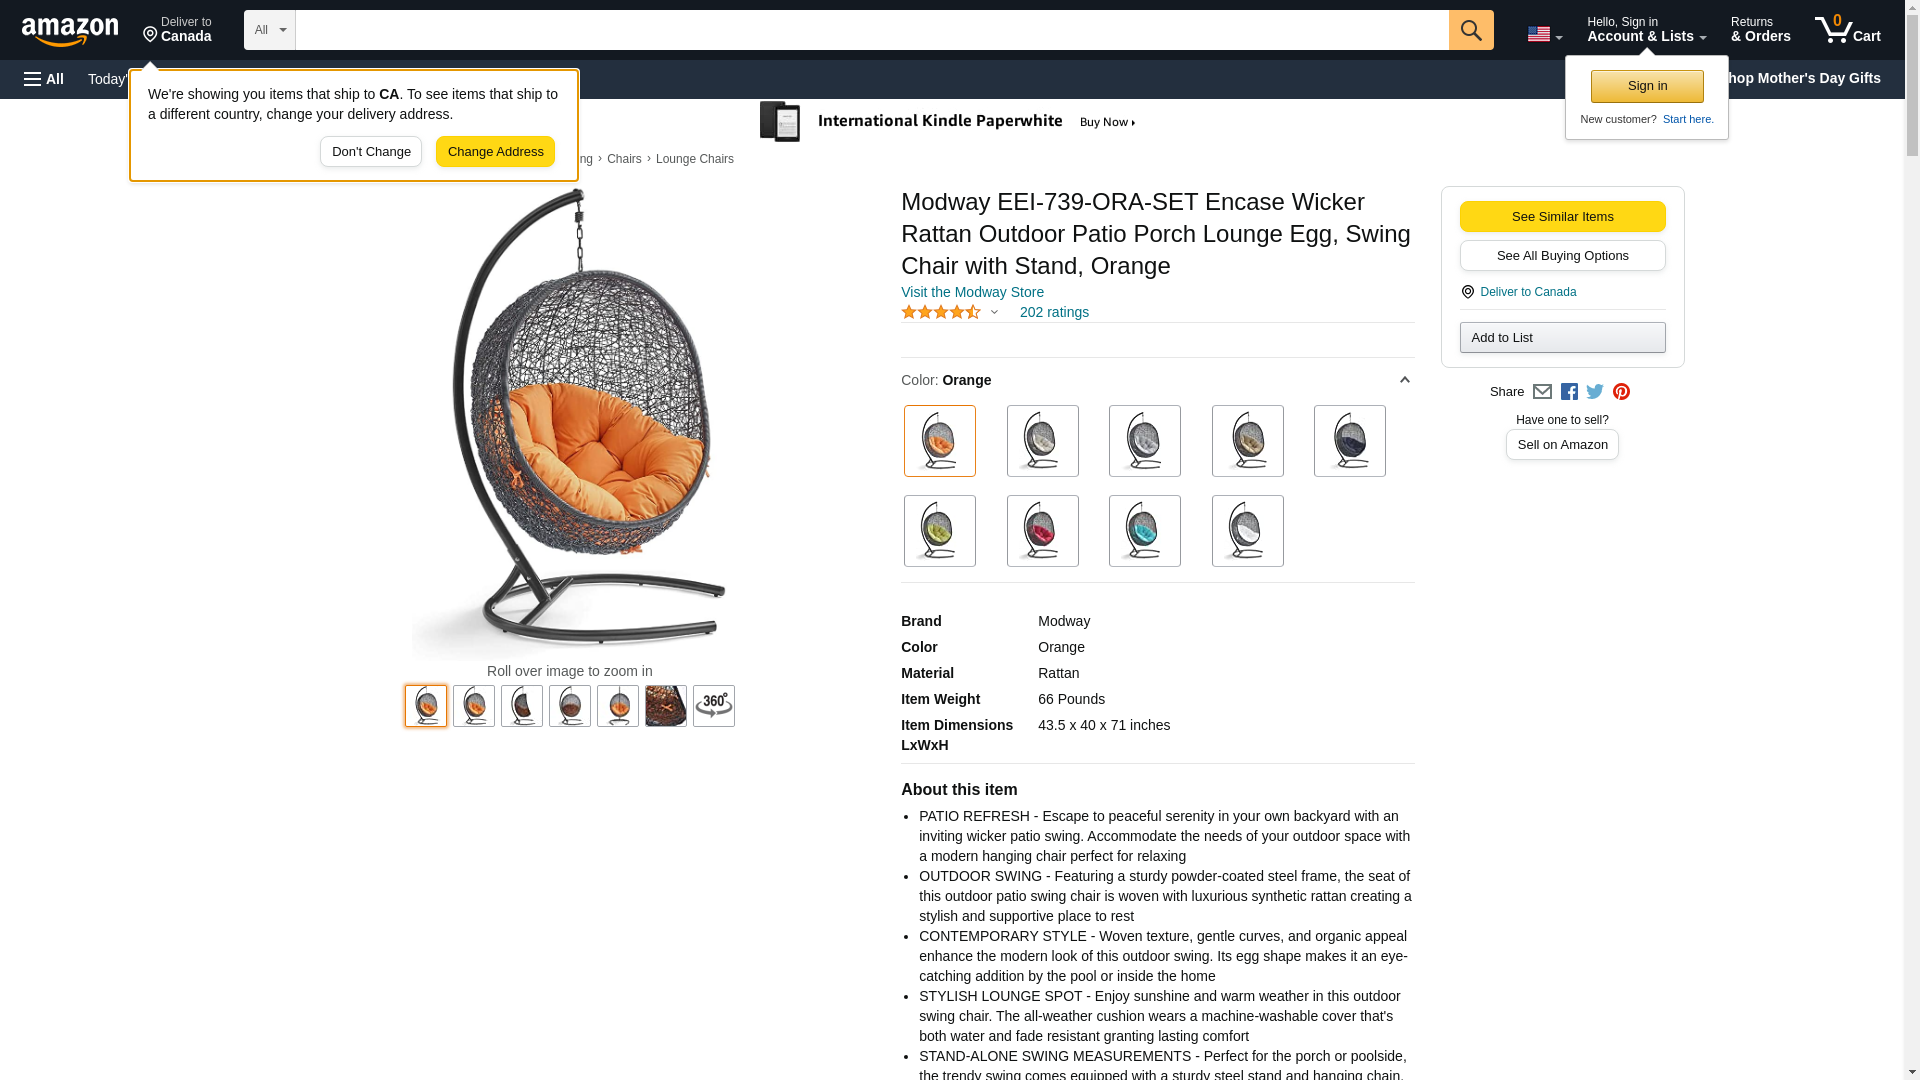Open the Visit the Modway Store link
The height and width of the screenshot is (1080, 1920).
point(972,292)
